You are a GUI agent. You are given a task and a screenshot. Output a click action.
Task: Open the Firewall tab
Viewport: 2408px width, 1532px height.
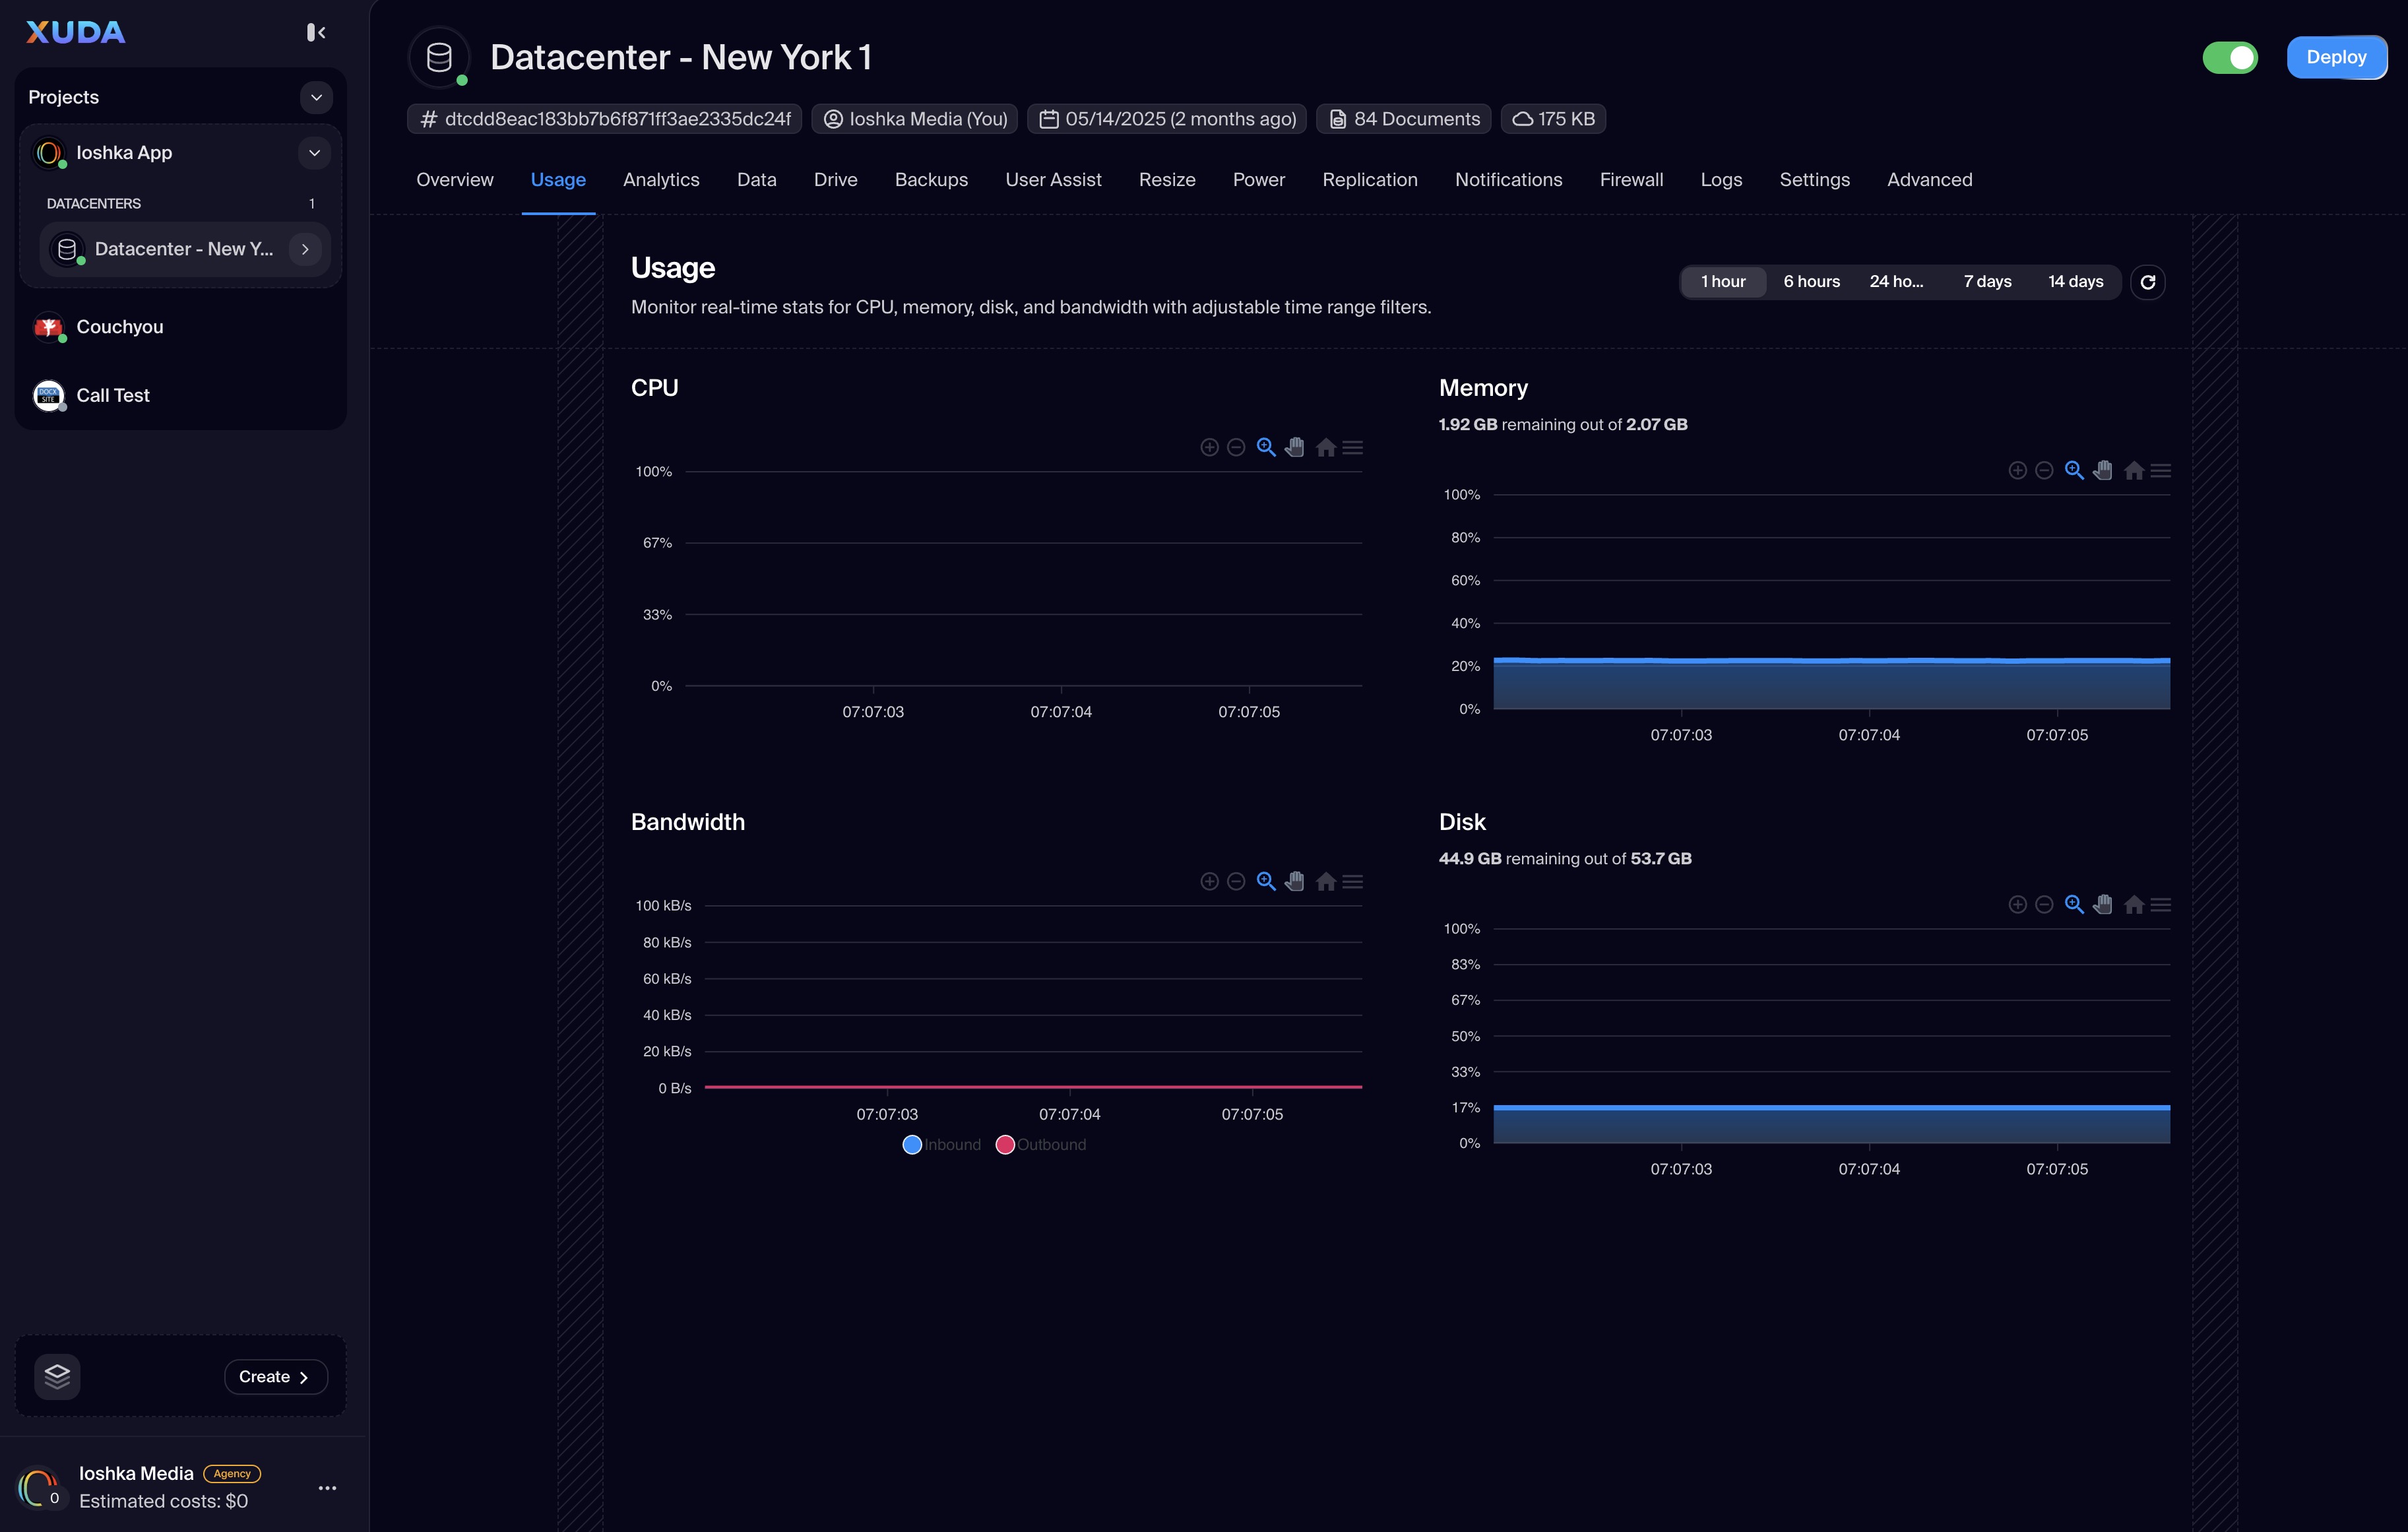(1631, 180)
